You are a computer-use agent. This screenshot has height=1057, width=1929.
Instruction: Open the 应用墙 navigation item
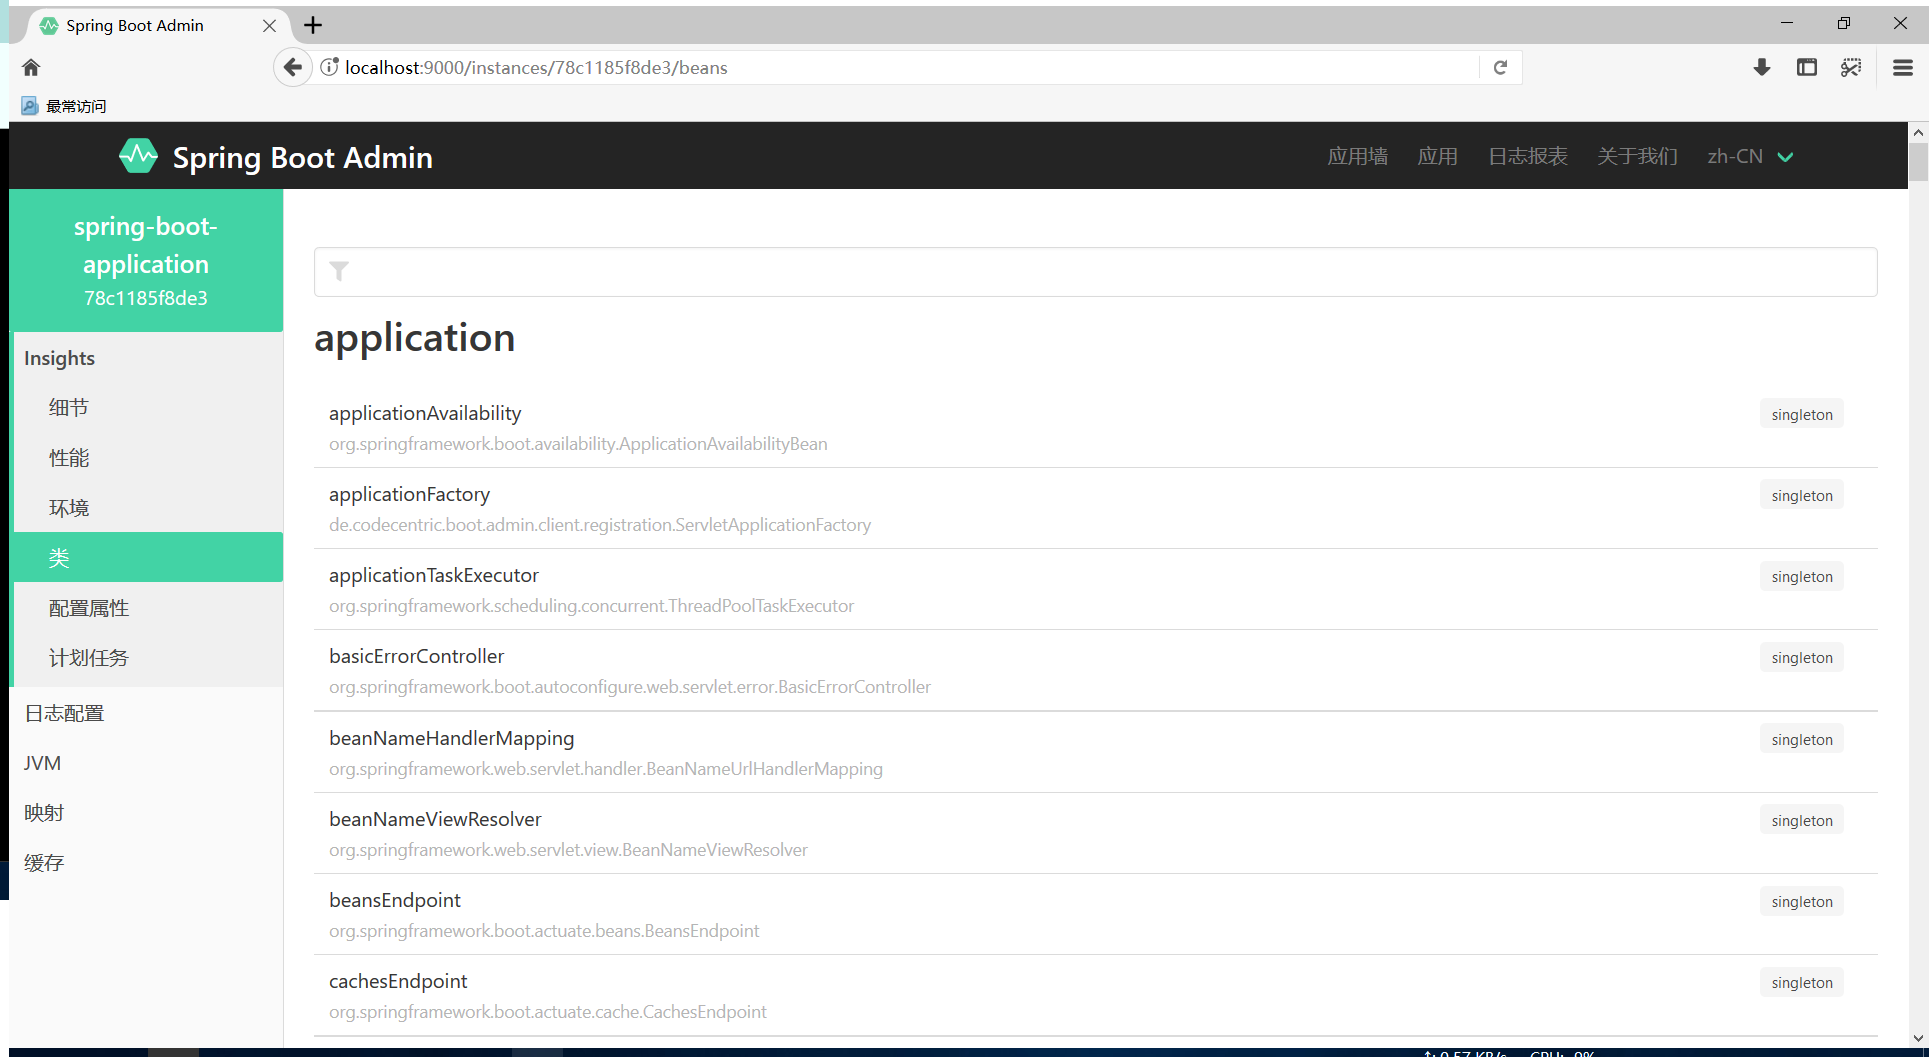coord(1357,156)
